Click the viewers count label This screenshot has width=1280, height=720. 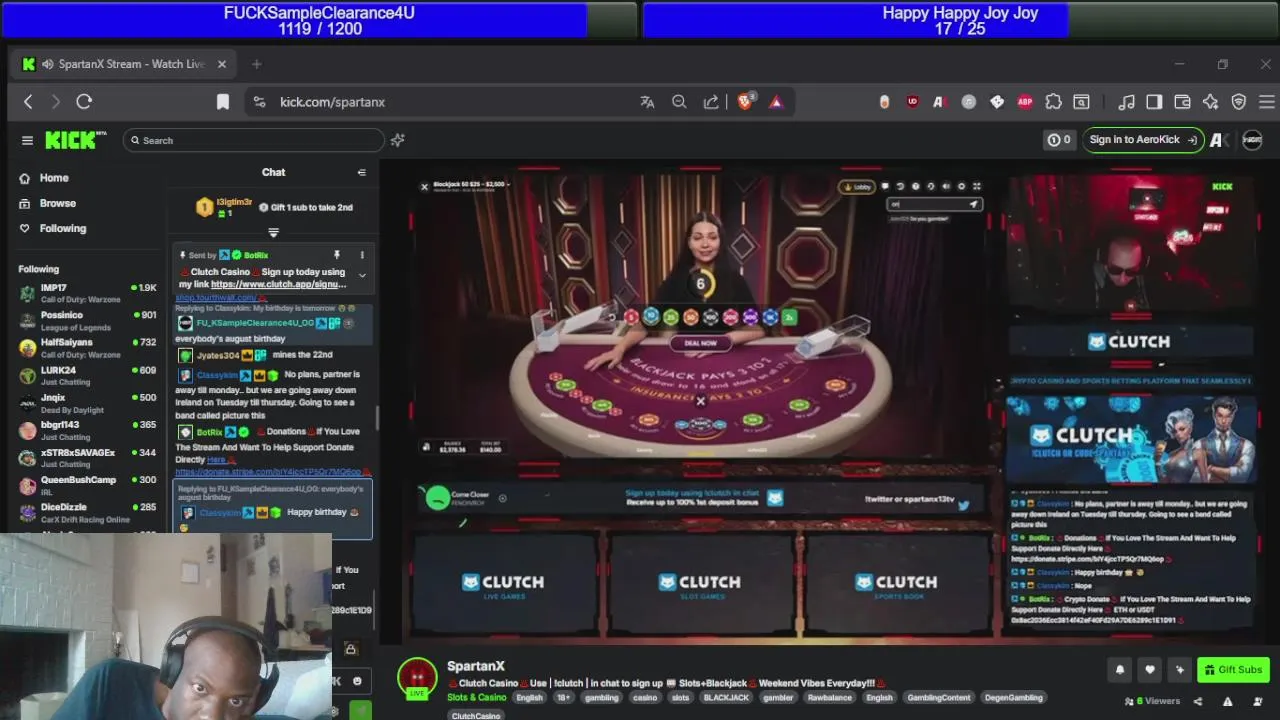(1152, 701)
